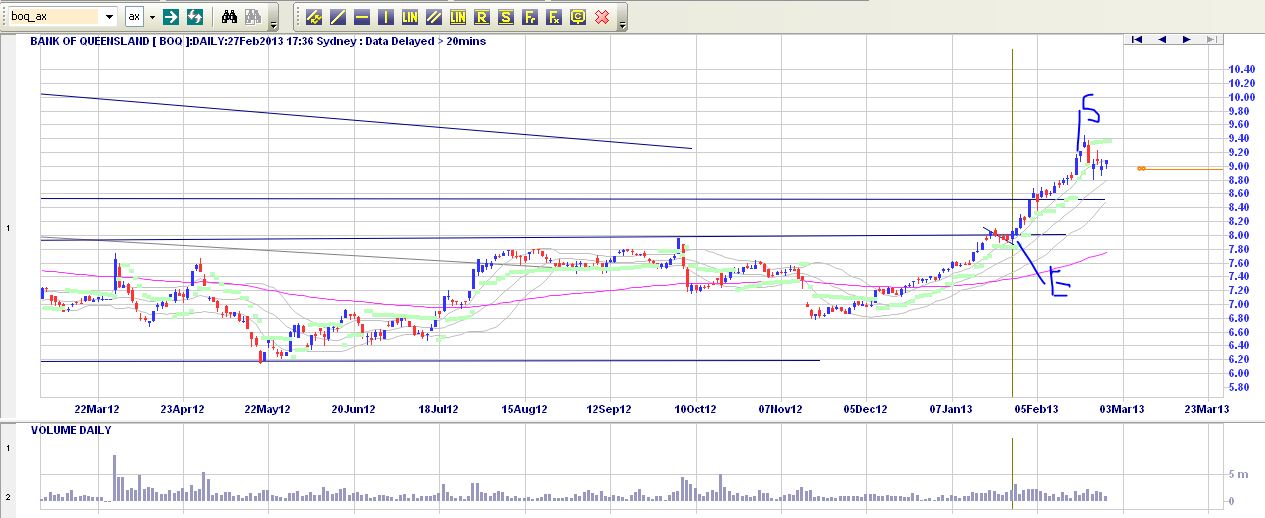Open the binoculars search icon

tap(229, 17)
